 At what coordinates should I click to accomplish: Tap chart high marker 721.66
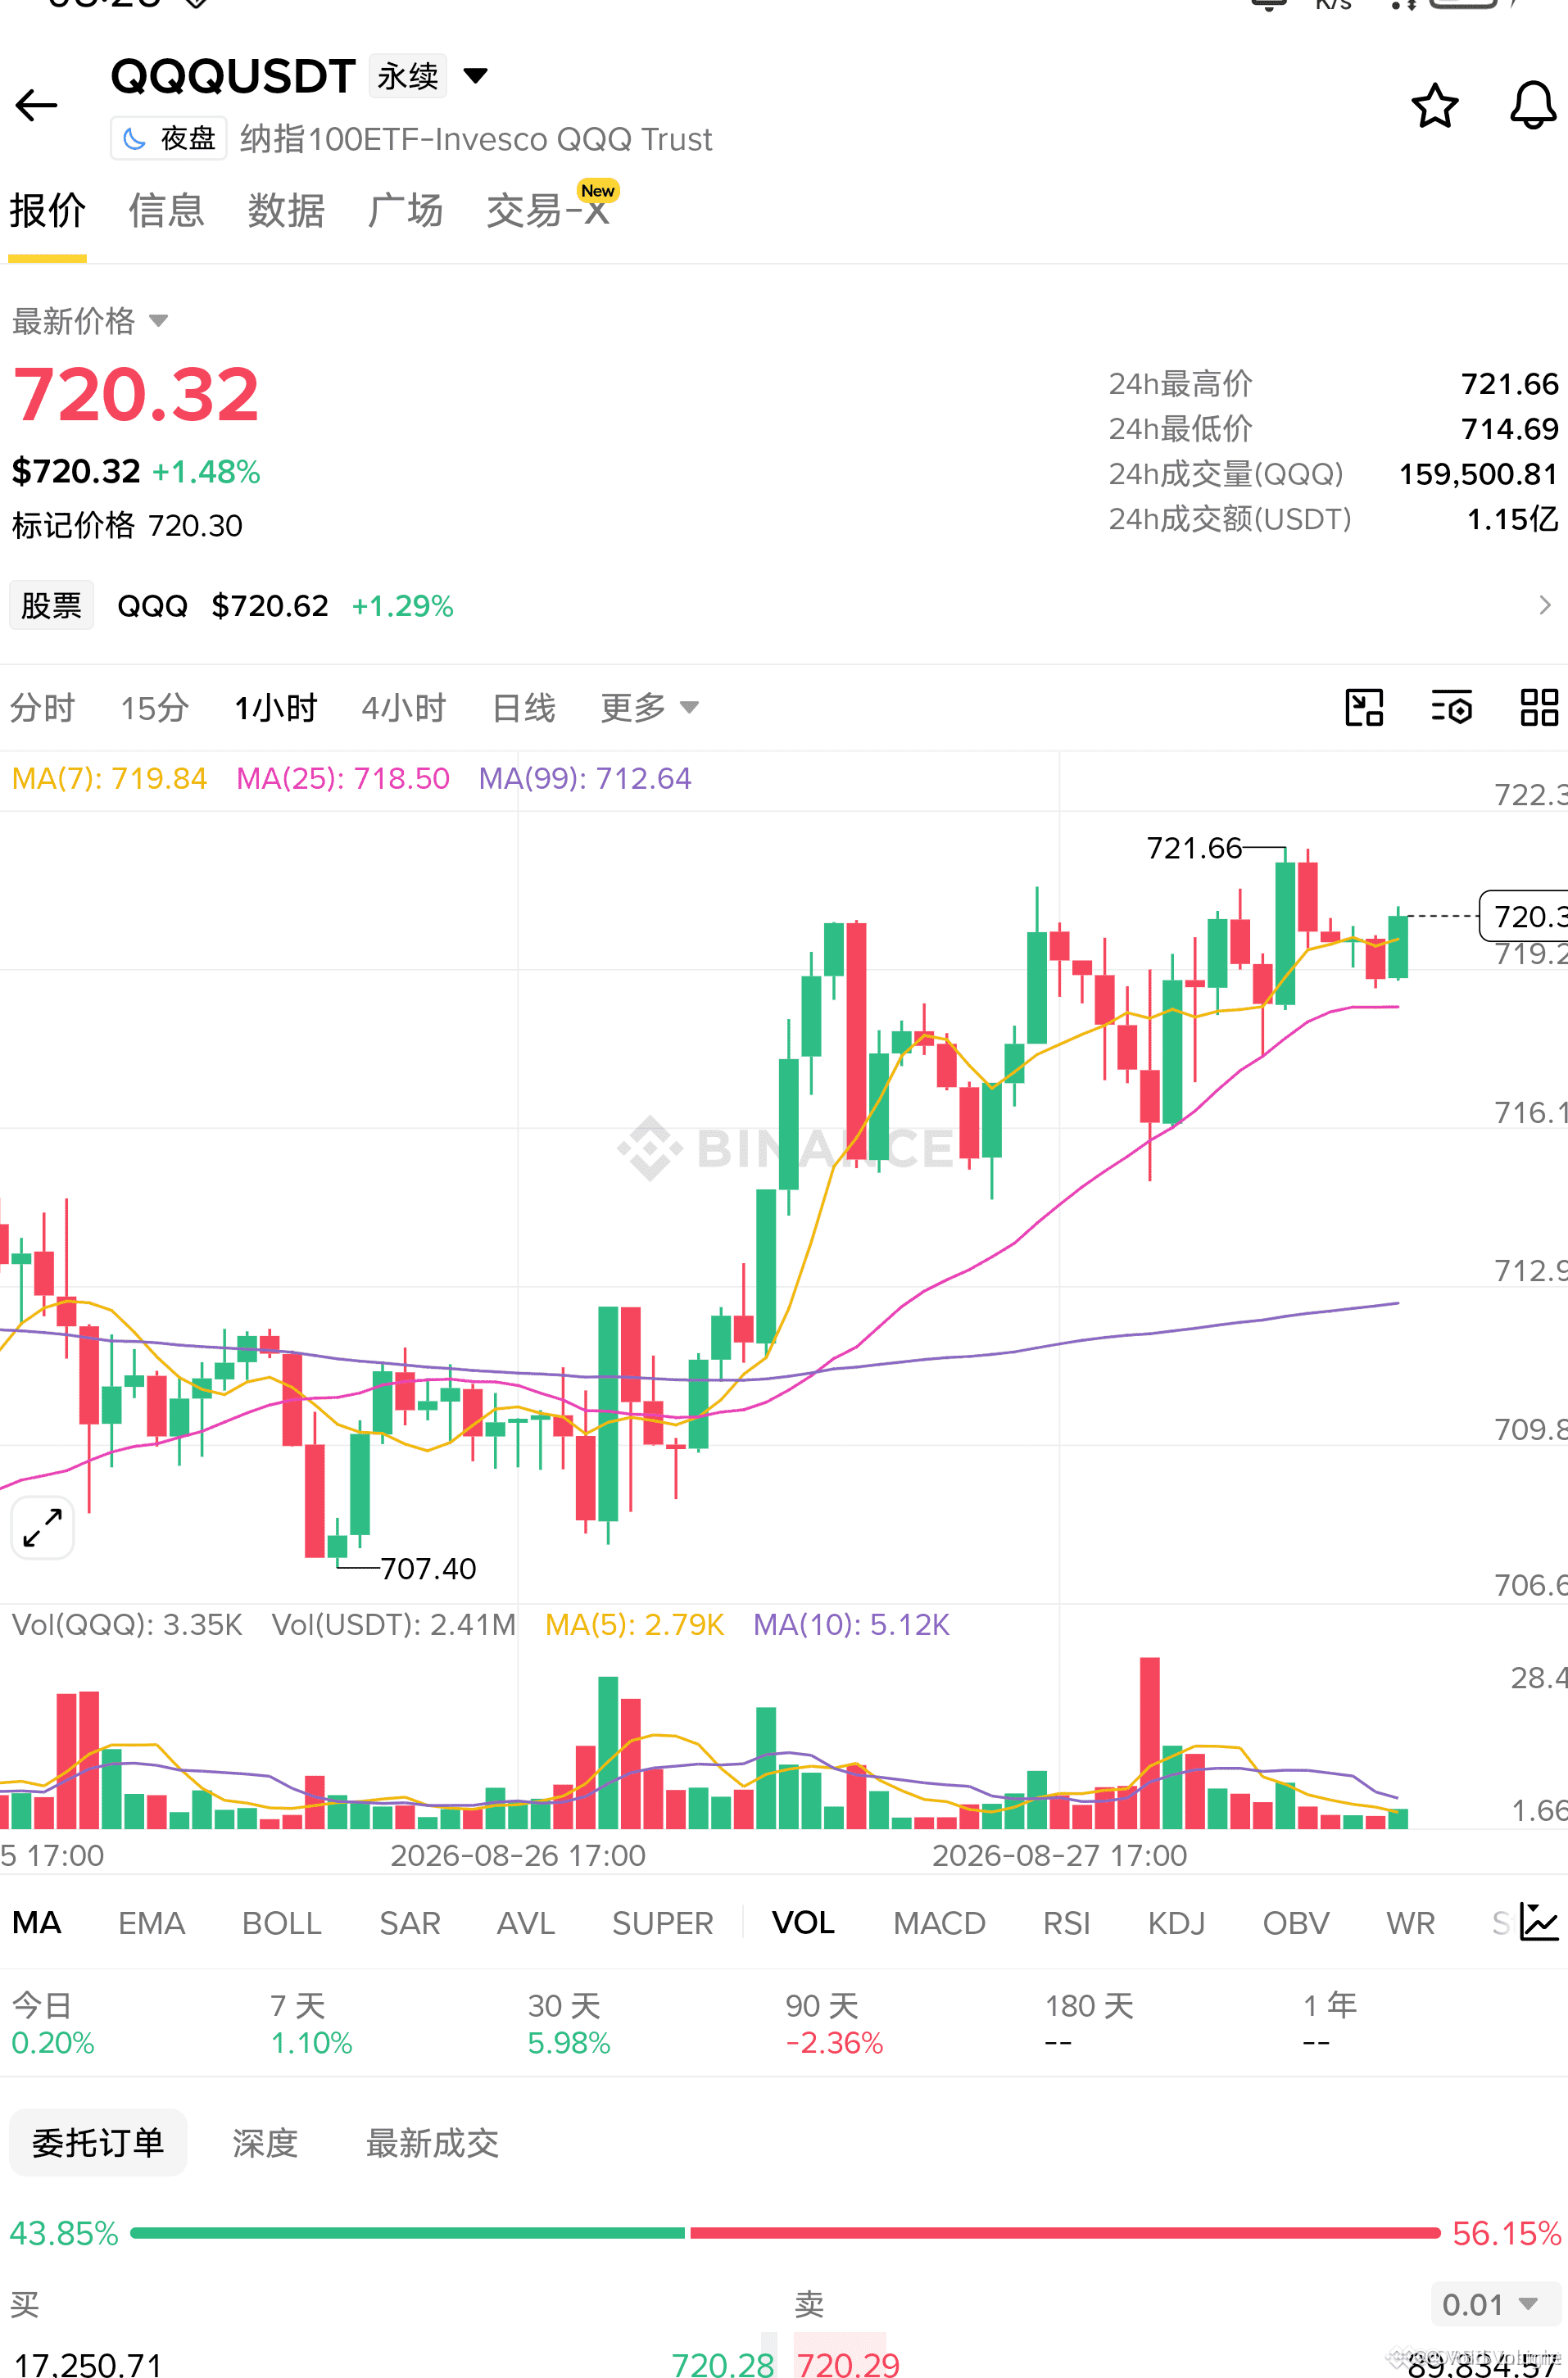[x=1194, y=848]
